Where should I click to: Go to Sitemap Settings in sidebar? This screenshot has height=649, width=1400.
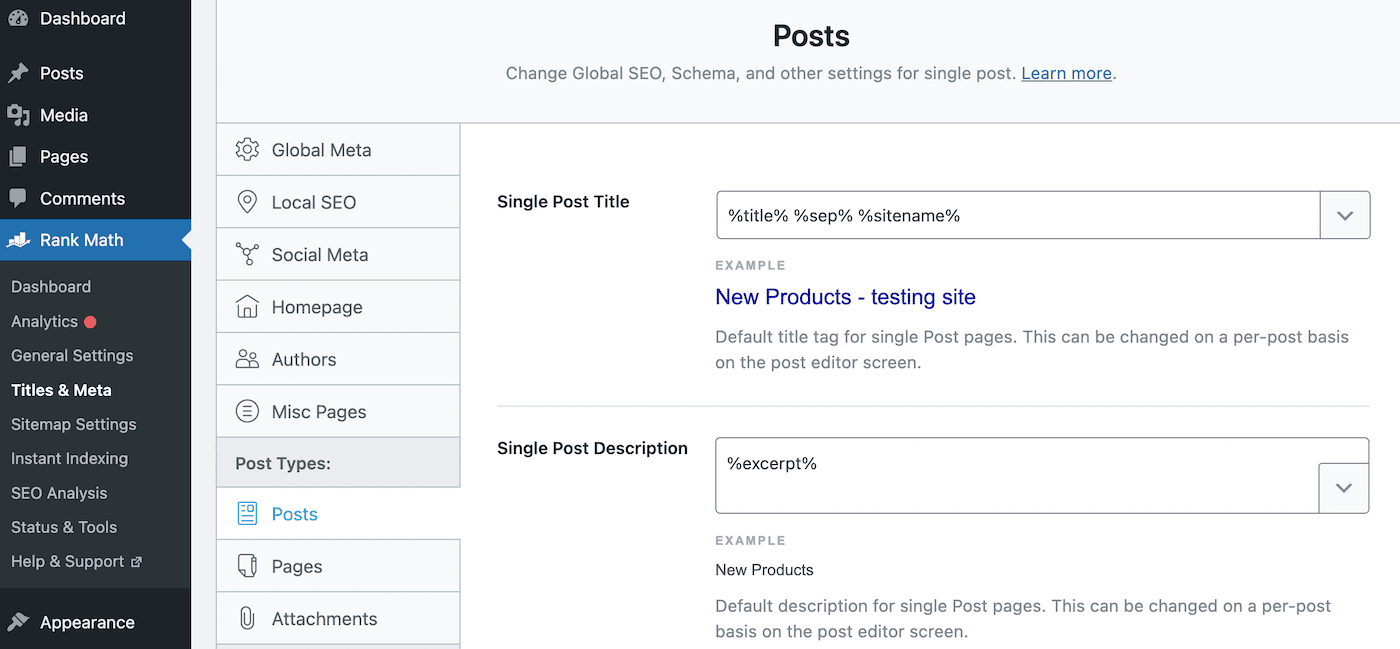73,424
